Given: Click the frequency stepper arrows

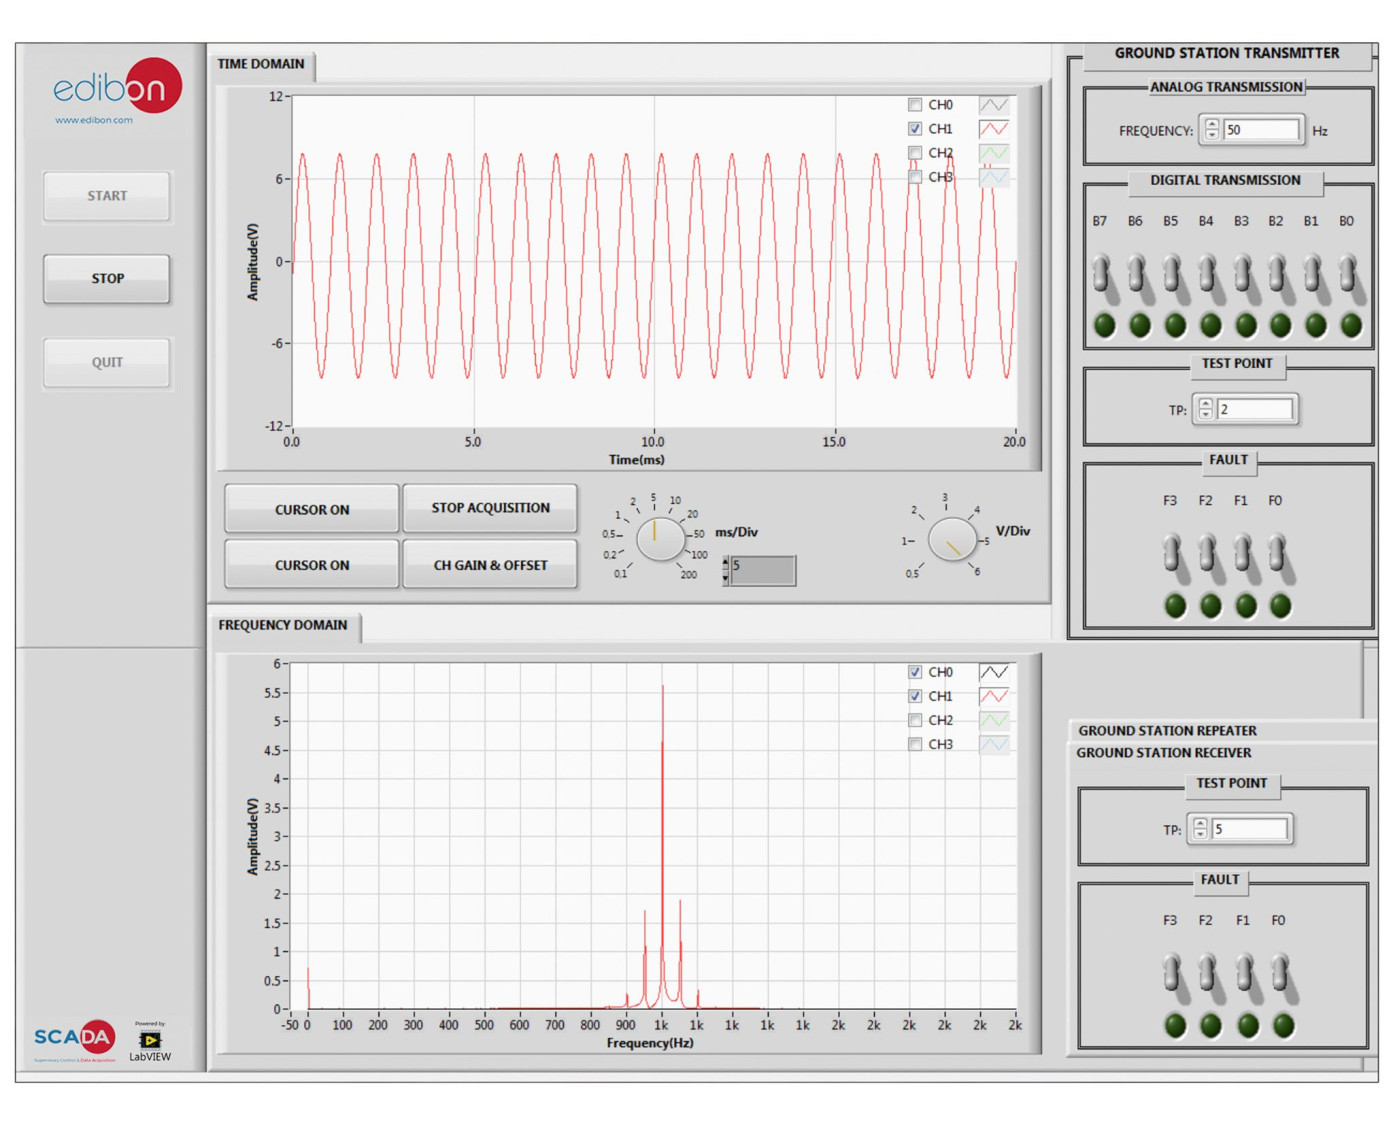Looking at the screenshot, I should tap(1212, 130).
